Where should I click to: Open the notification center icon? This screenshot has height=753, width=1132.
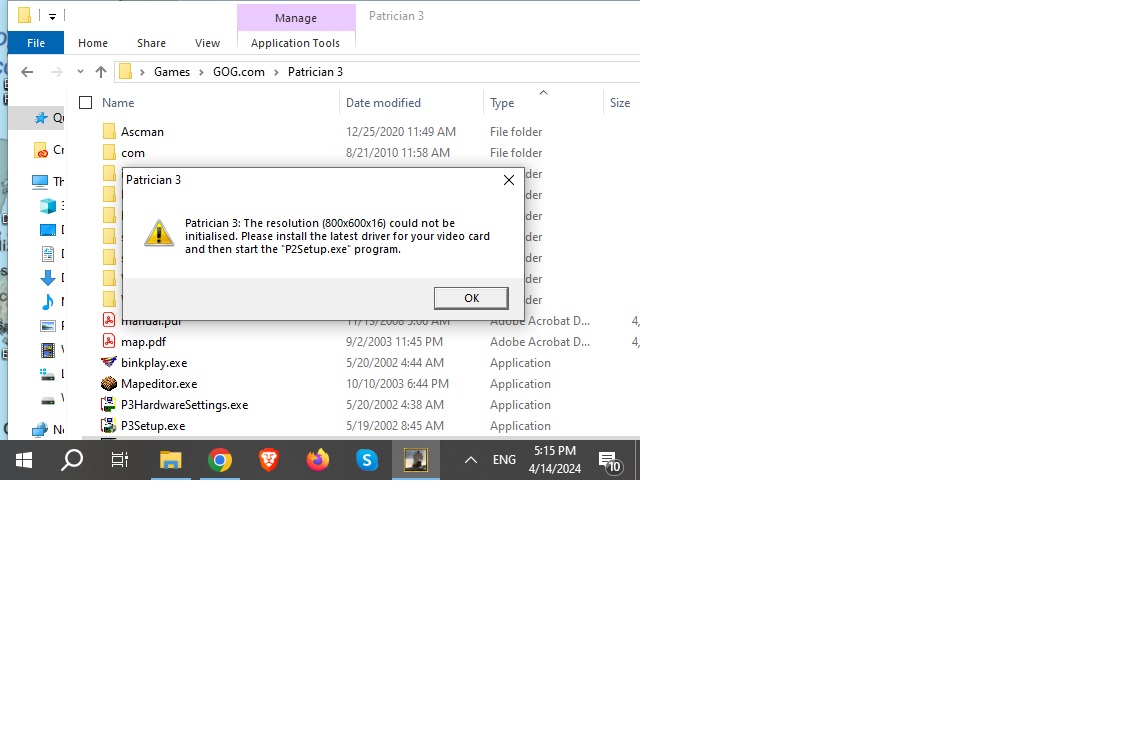609,461
